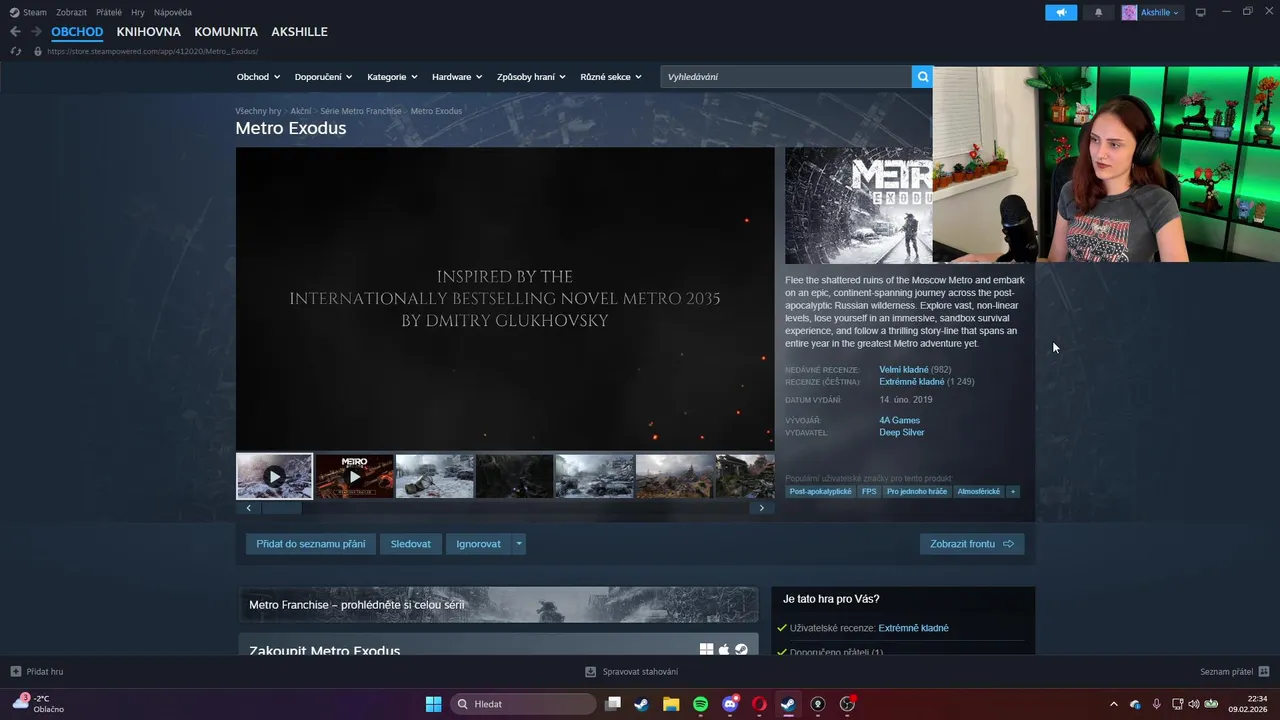Open the Akshille account dropdown

(x=1151, y=12)
